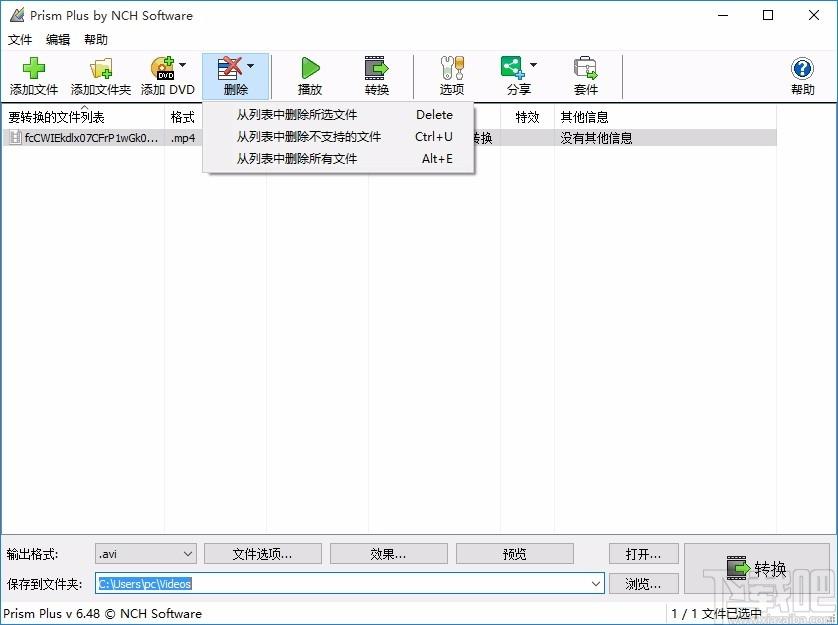
Task: Choose 从列表中删除所选文件 from the menu
Action: tap(296, 115)
